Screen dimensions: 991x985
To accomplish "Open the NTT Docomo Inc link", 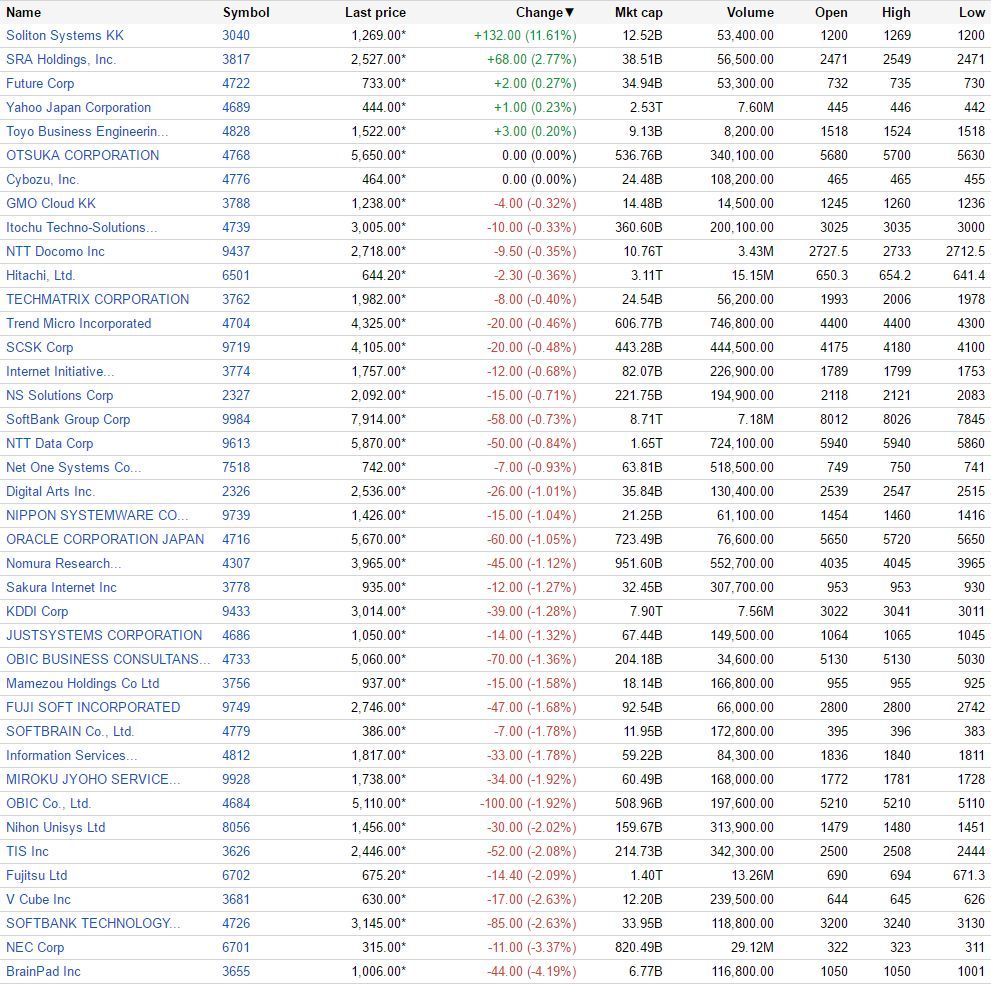I will [56, 251].
